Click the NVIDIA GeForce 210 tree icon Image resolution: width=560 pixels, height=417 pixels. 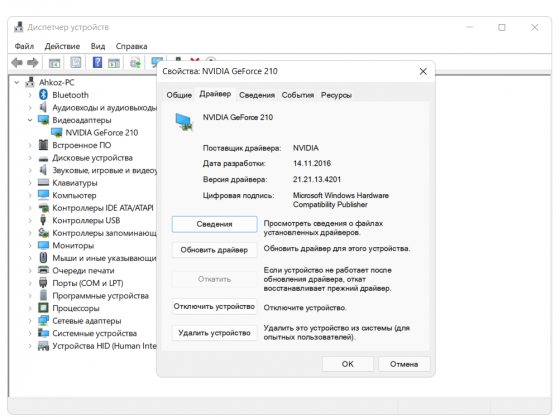tap(56, 132)
